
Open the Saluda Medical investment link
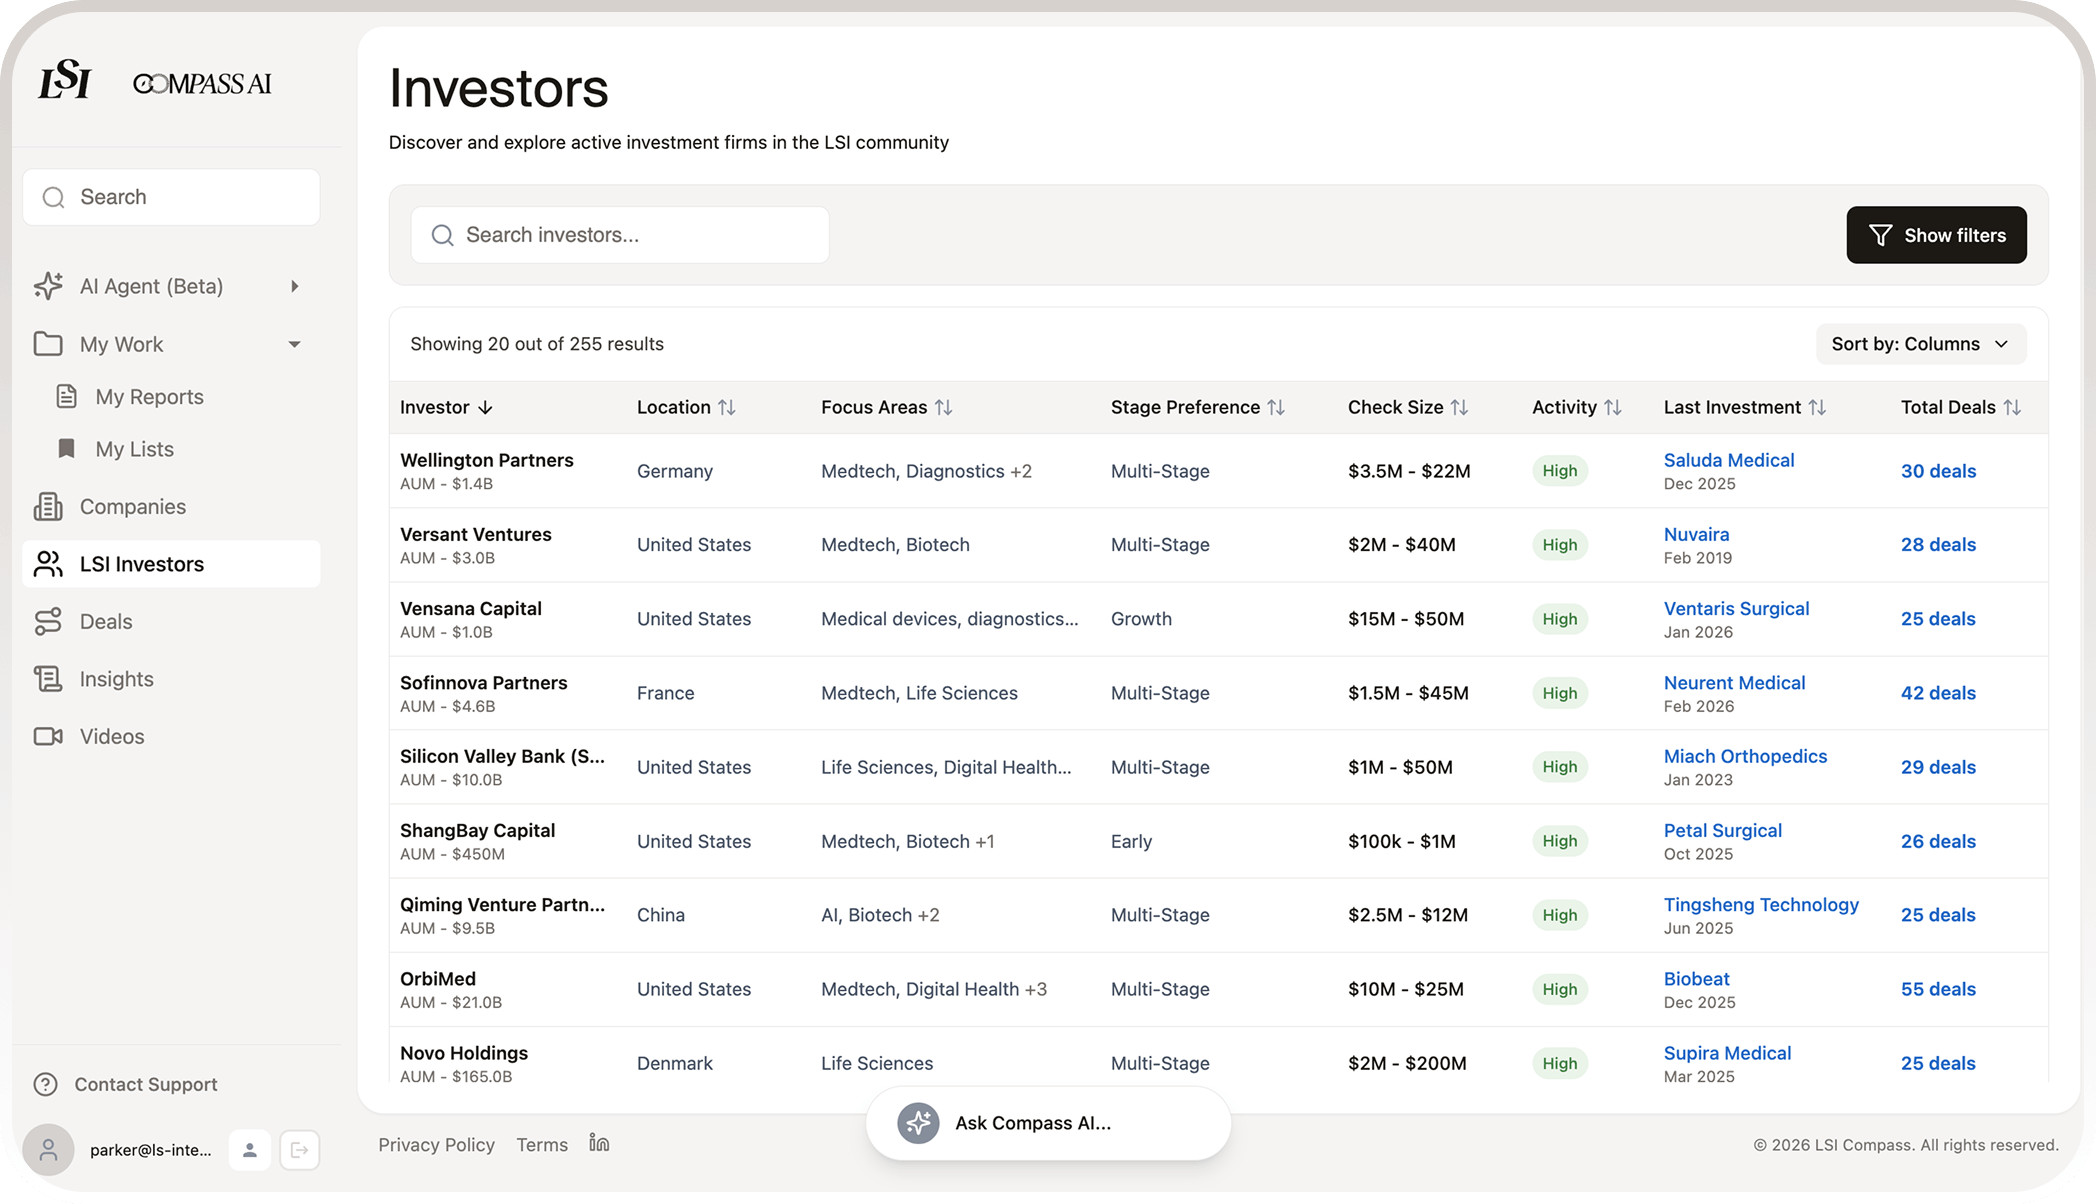(x=1728, y=460)
